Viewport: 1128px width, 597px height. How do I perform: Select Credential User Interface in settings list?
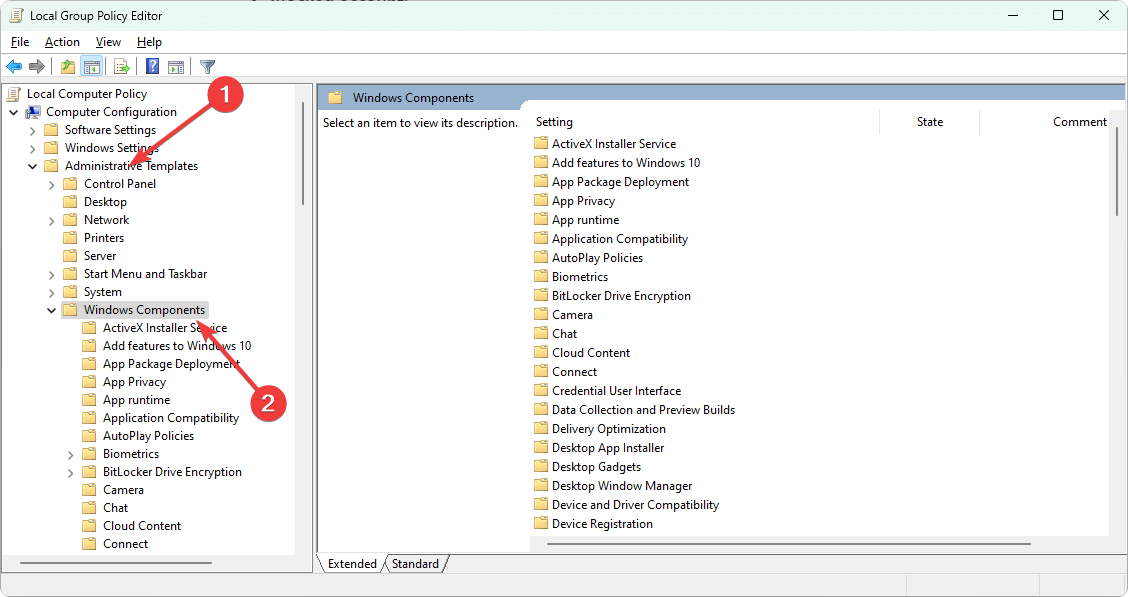[x=617, y=391]
